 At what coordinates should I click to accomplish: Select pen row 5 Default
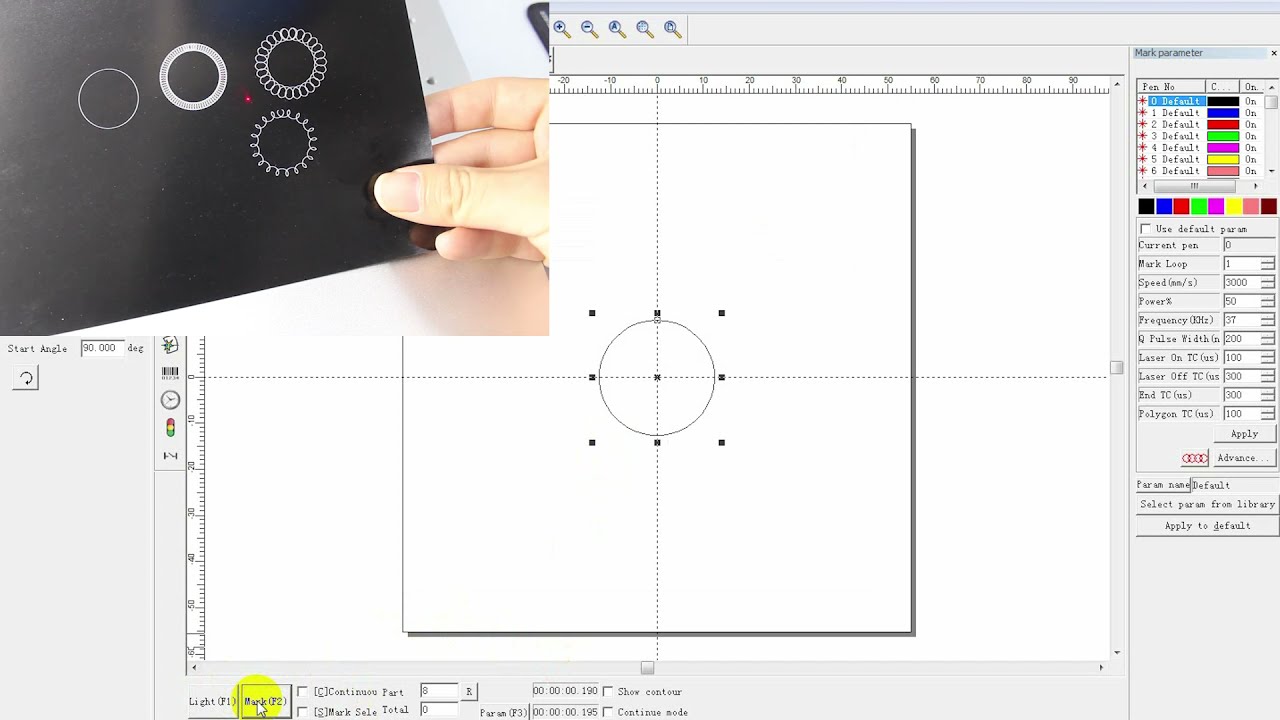point(1201,159)
